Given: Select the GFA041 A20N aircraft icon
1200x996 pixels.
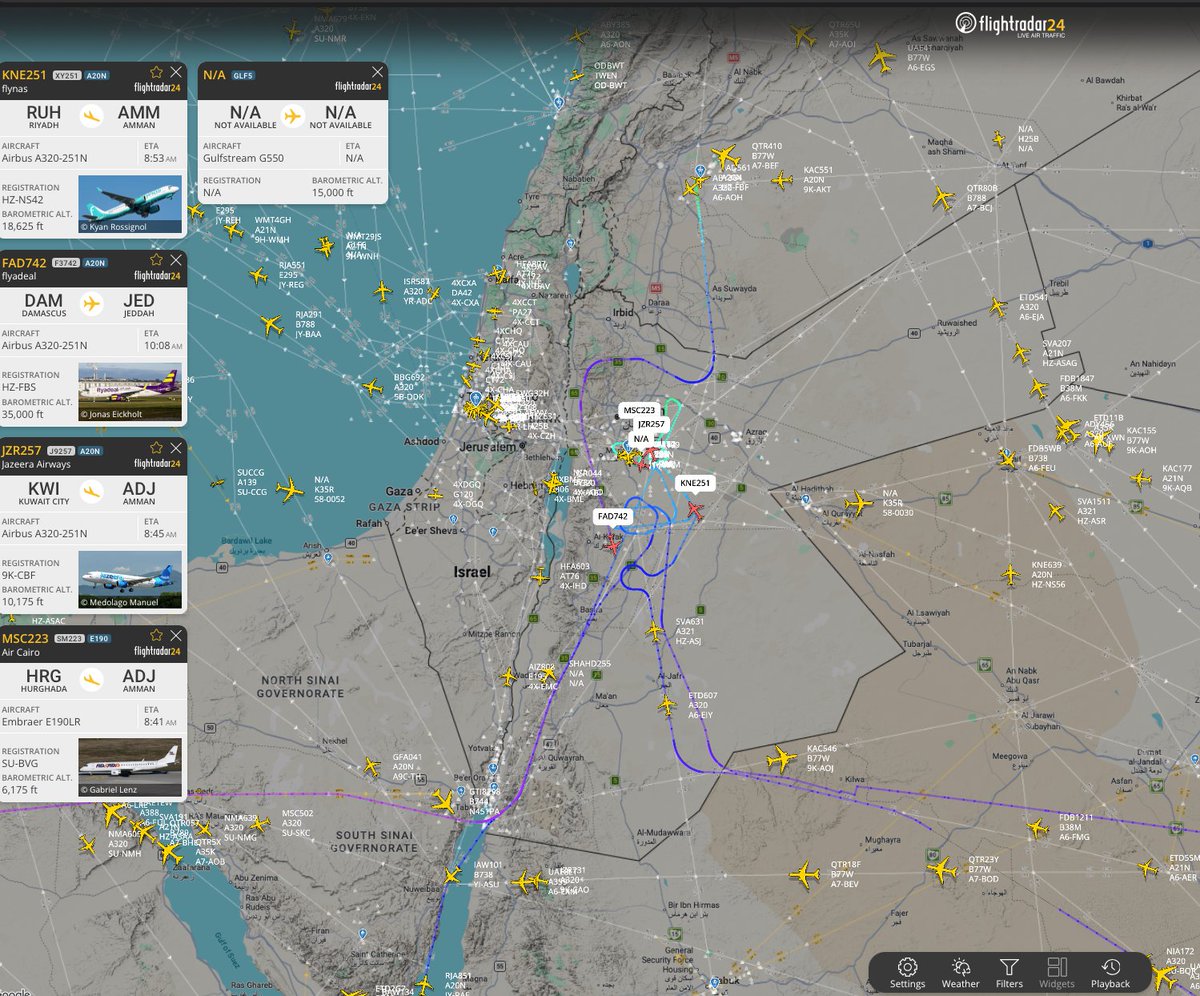Looking at the screenshot, I should 372,767.
